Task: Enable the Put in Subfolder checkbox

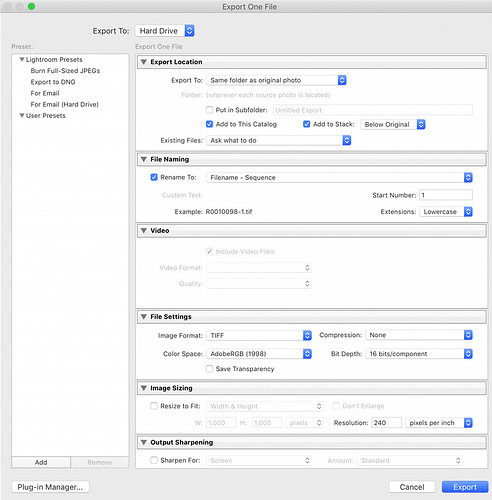Action: pos(209,110)
